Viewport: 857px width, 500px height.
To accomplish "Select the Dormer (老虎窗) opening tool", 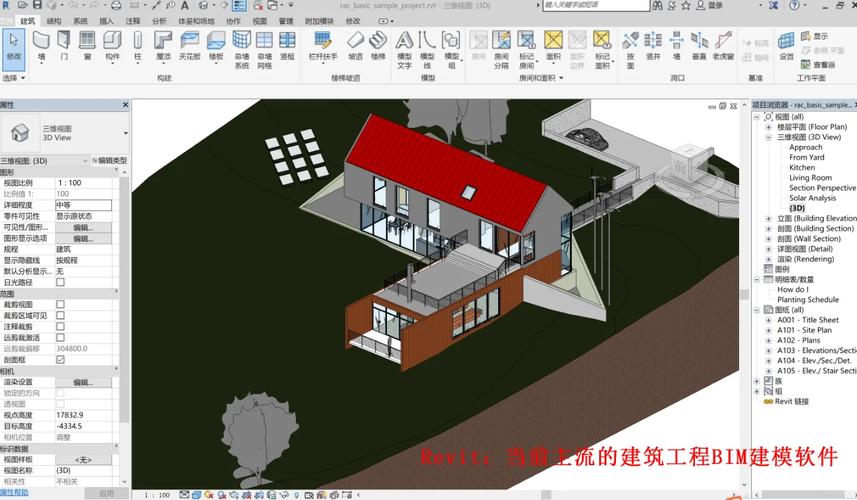I will (x=723, y=45).
